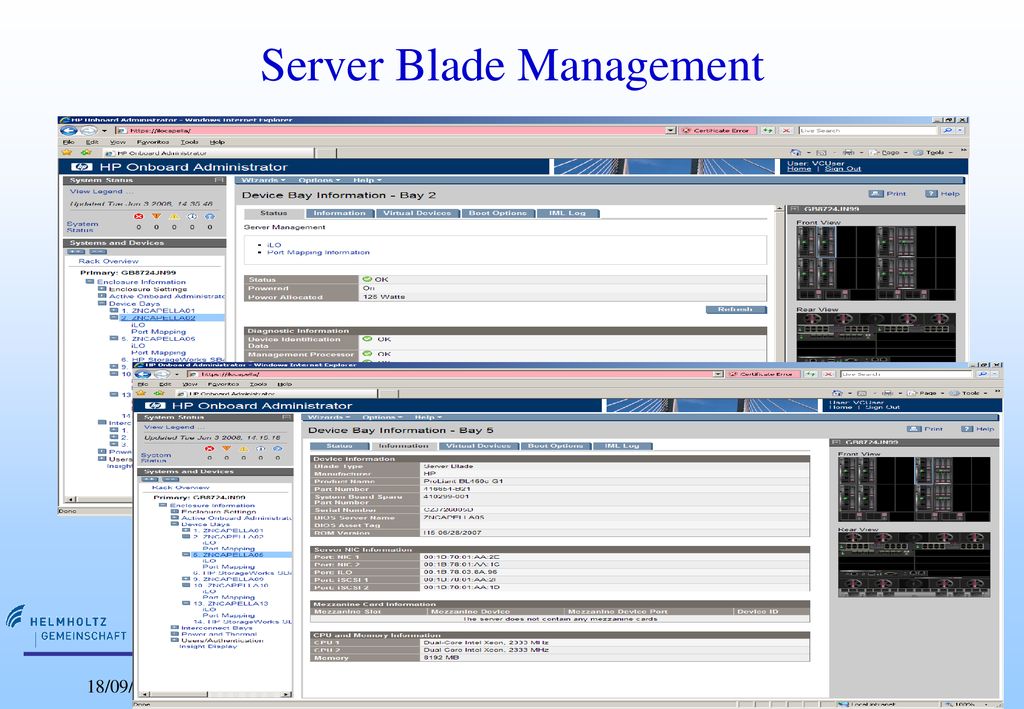Click the Favorites star in Bay 2 window

67,153
